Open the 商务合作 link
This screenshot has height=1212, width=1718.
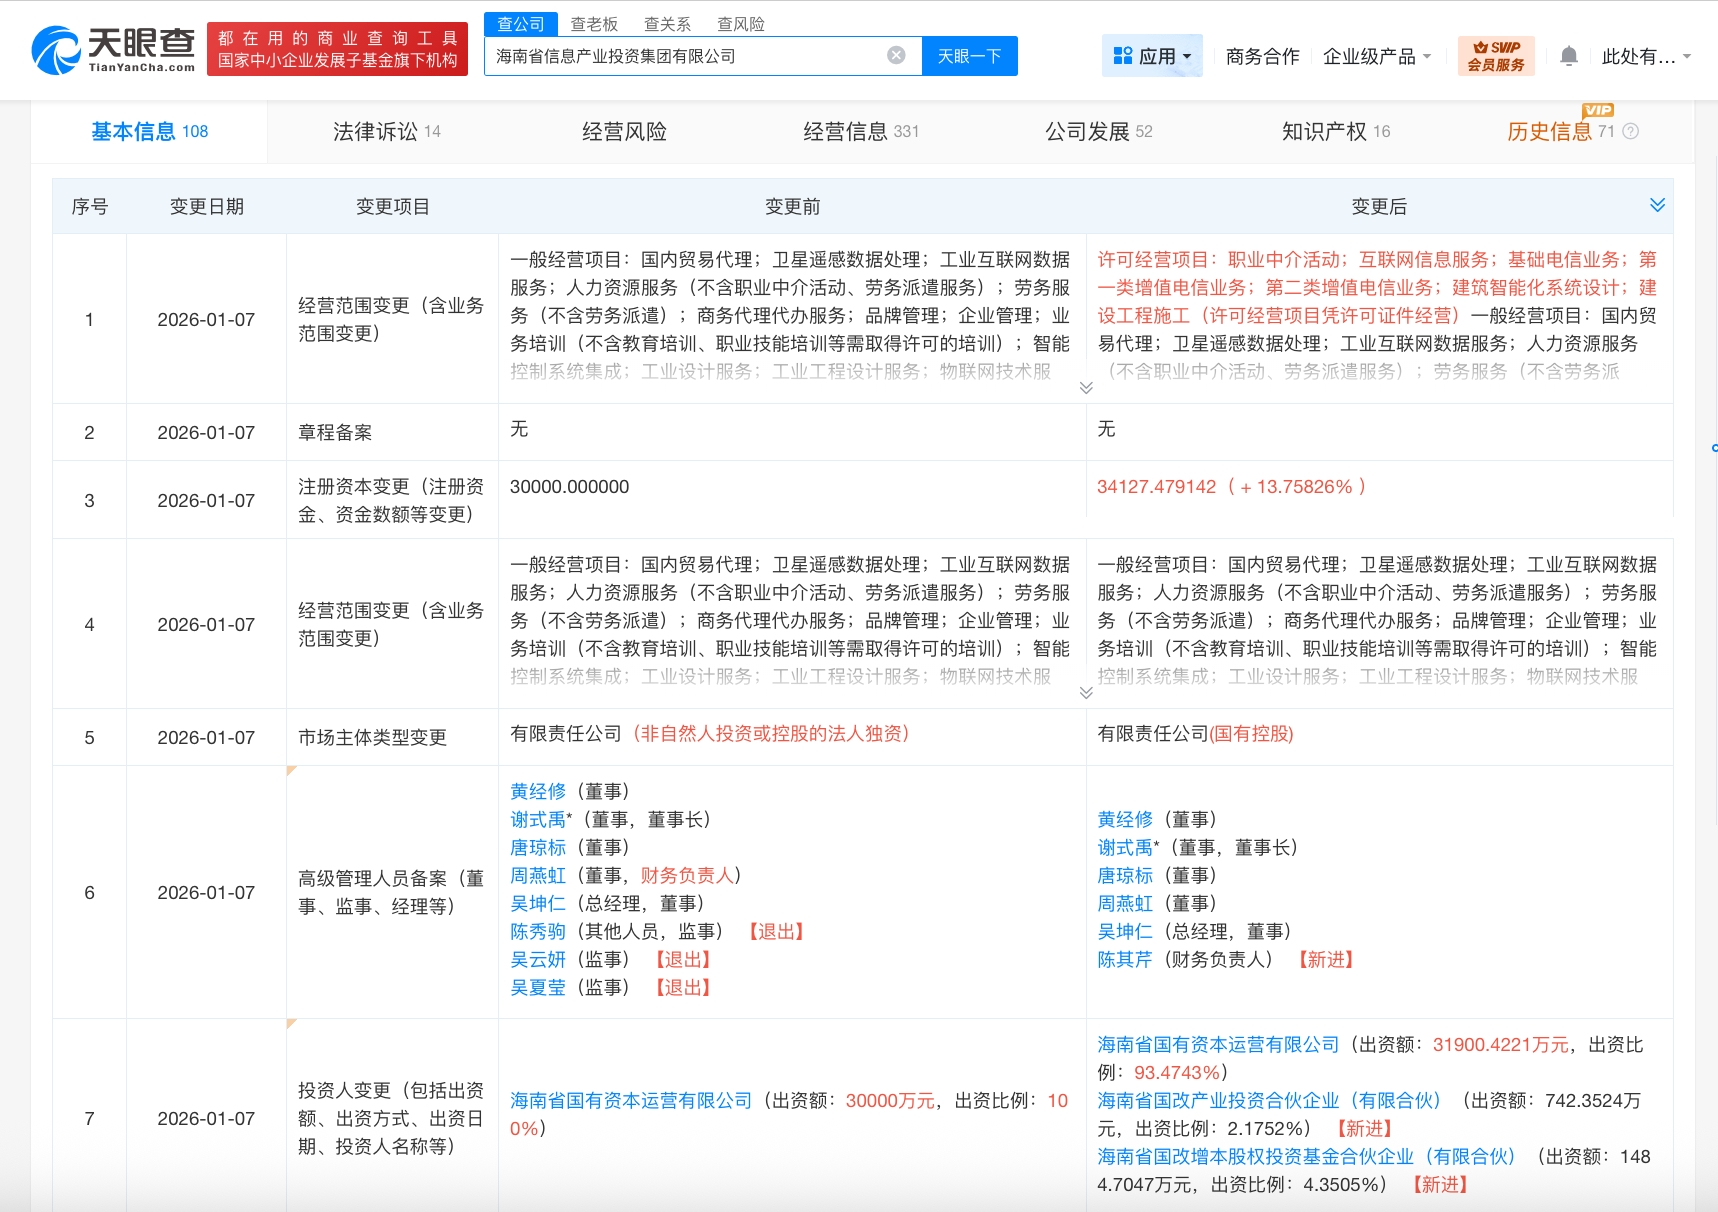[1262, 56]
